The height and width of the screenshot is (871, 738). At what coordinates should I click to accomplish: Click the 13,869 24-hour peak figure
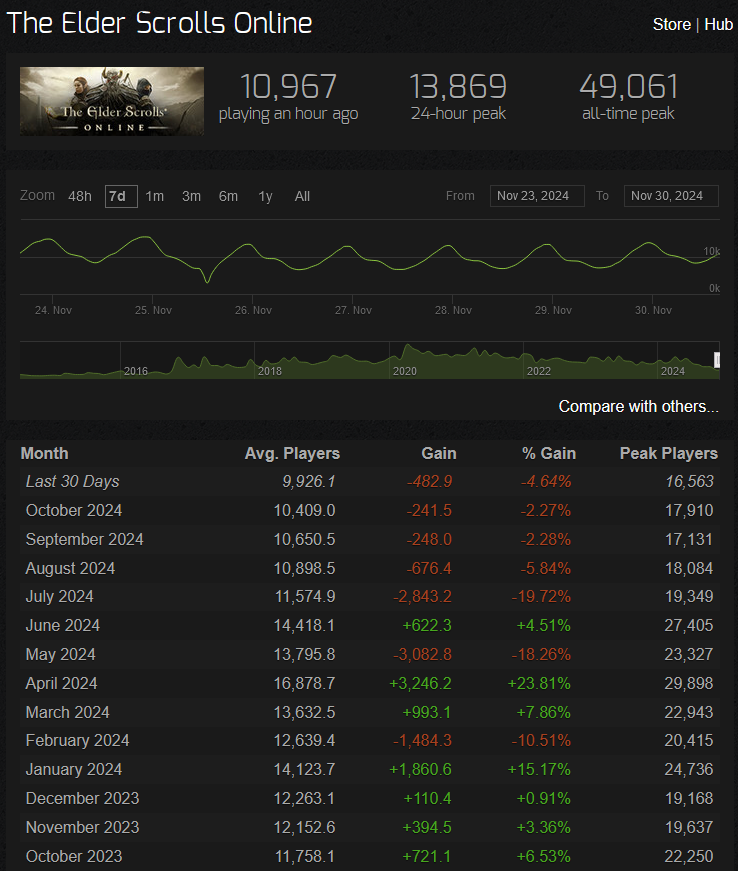coord(458,87)
